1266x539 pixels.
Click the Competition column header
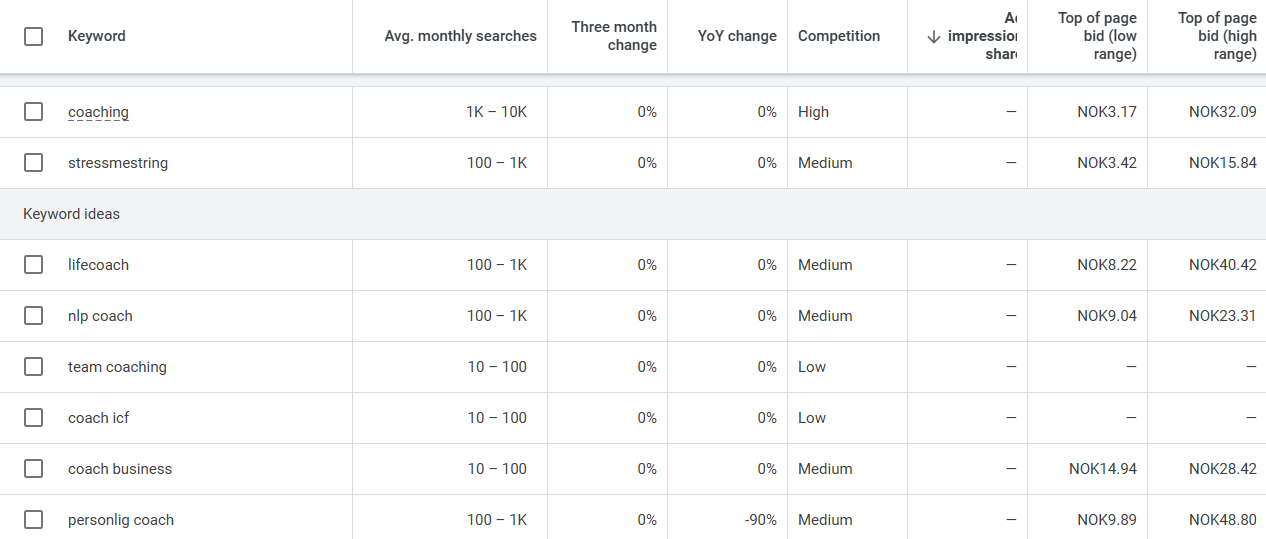click(839, 36)
